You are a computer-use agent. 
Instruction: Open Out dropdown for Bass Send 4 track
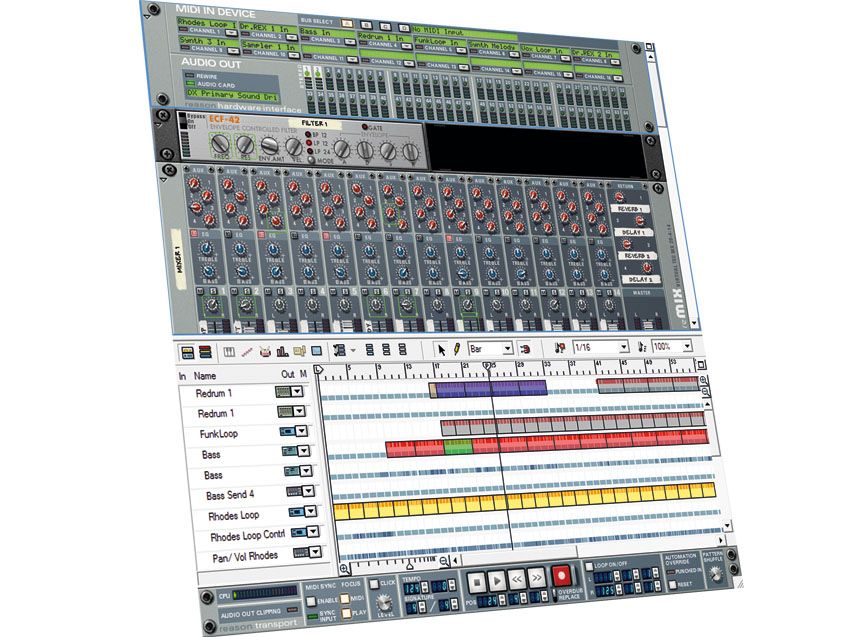tap(308, 491)
